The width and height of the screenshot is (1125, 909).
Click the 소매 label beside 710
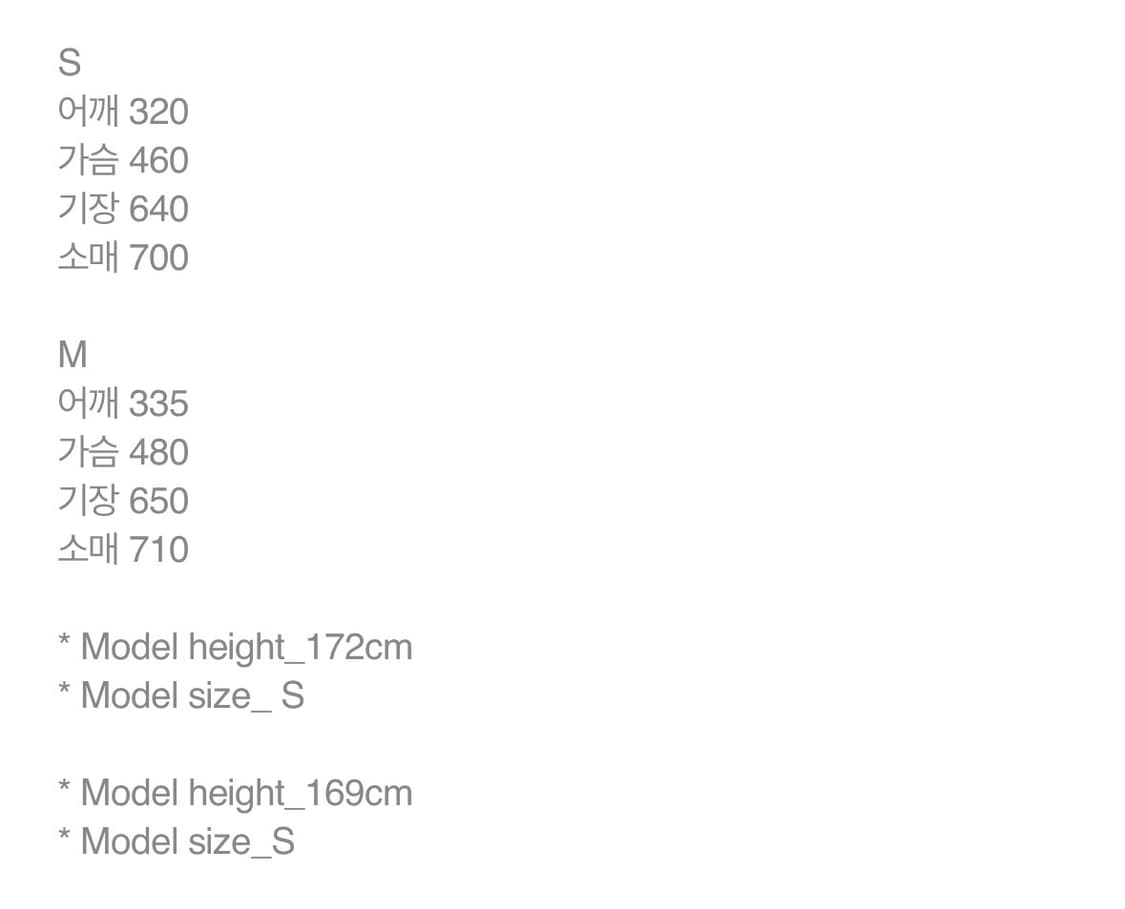[x=88, y=549]
